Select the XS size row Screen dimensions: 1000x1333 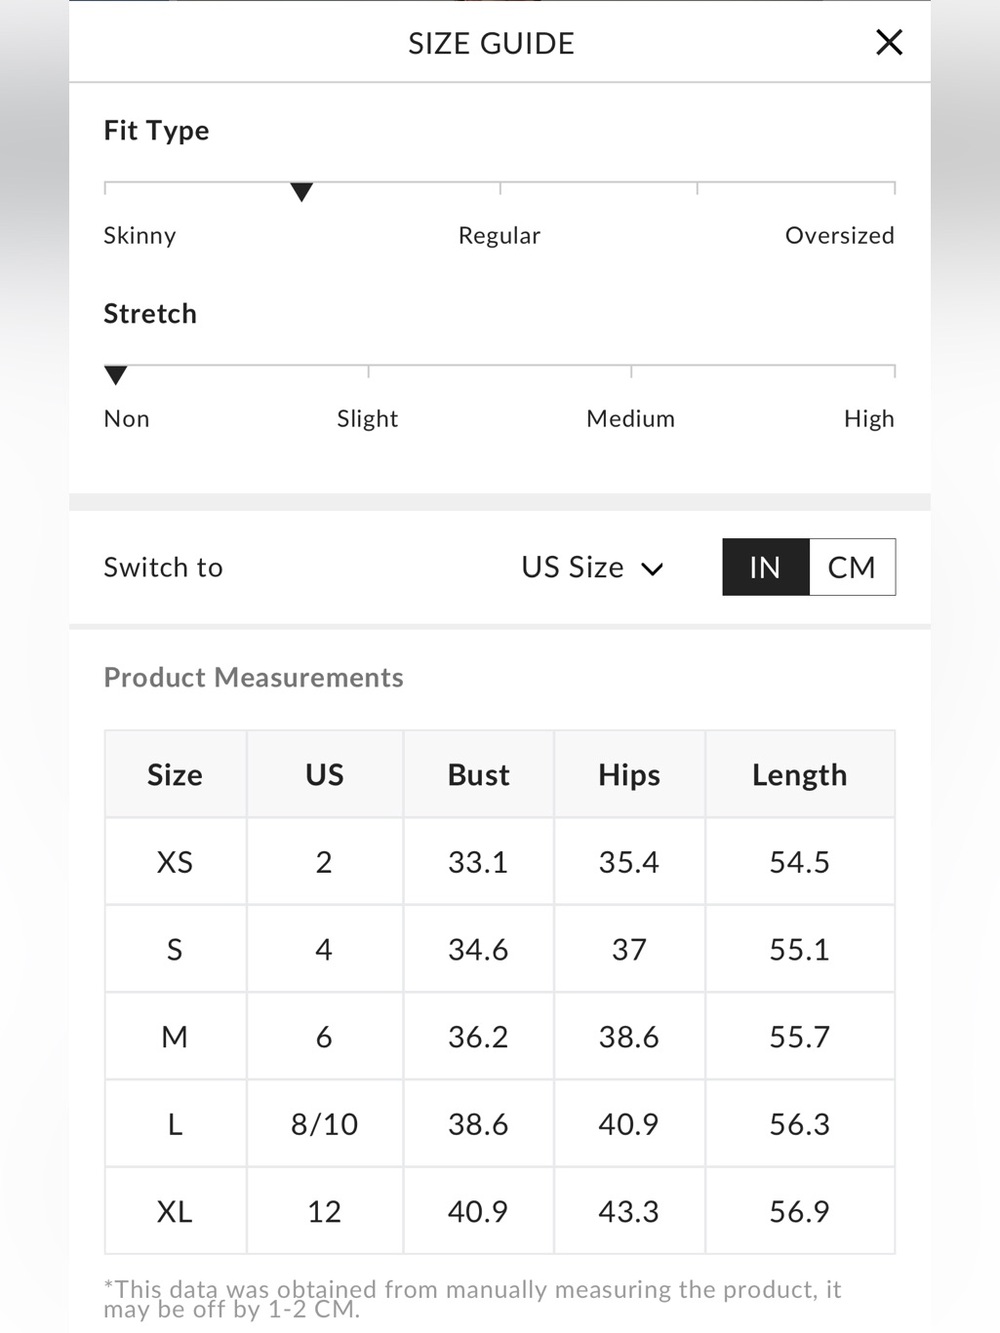pyautogui.click(x=500, y=861)
